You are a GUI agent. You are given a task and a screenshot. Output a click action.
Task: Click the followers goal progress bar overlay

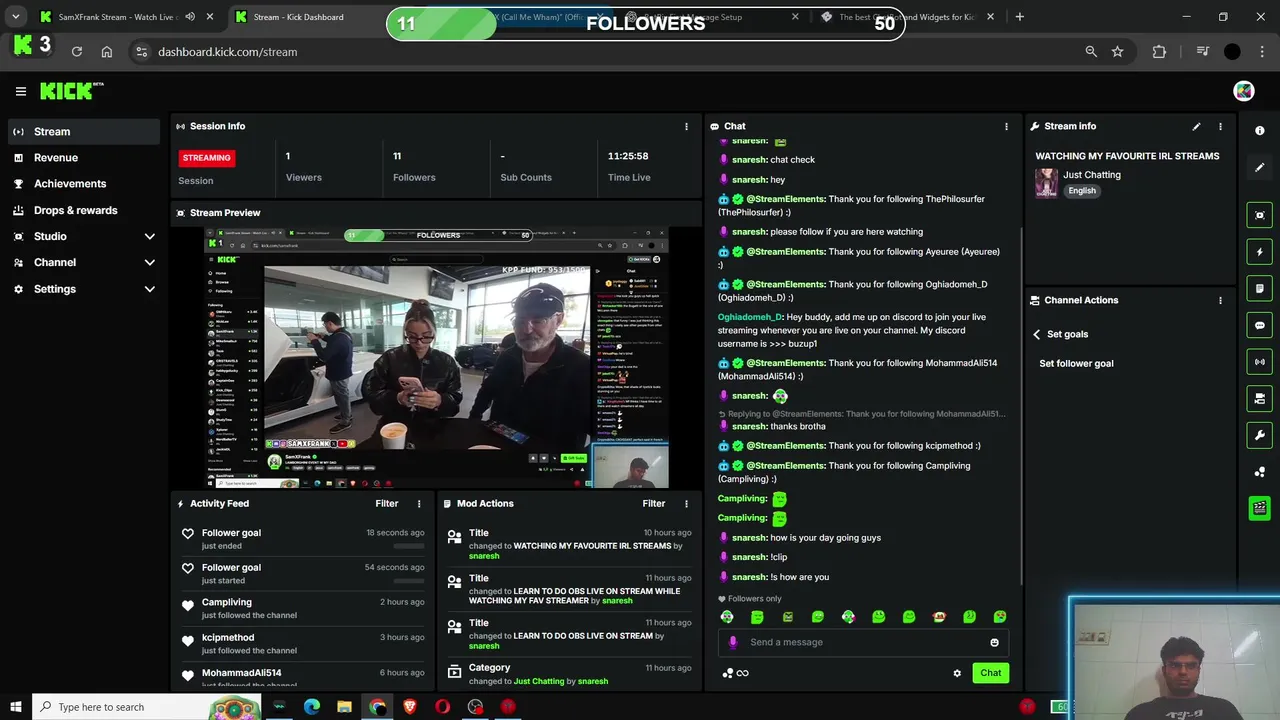646,23
